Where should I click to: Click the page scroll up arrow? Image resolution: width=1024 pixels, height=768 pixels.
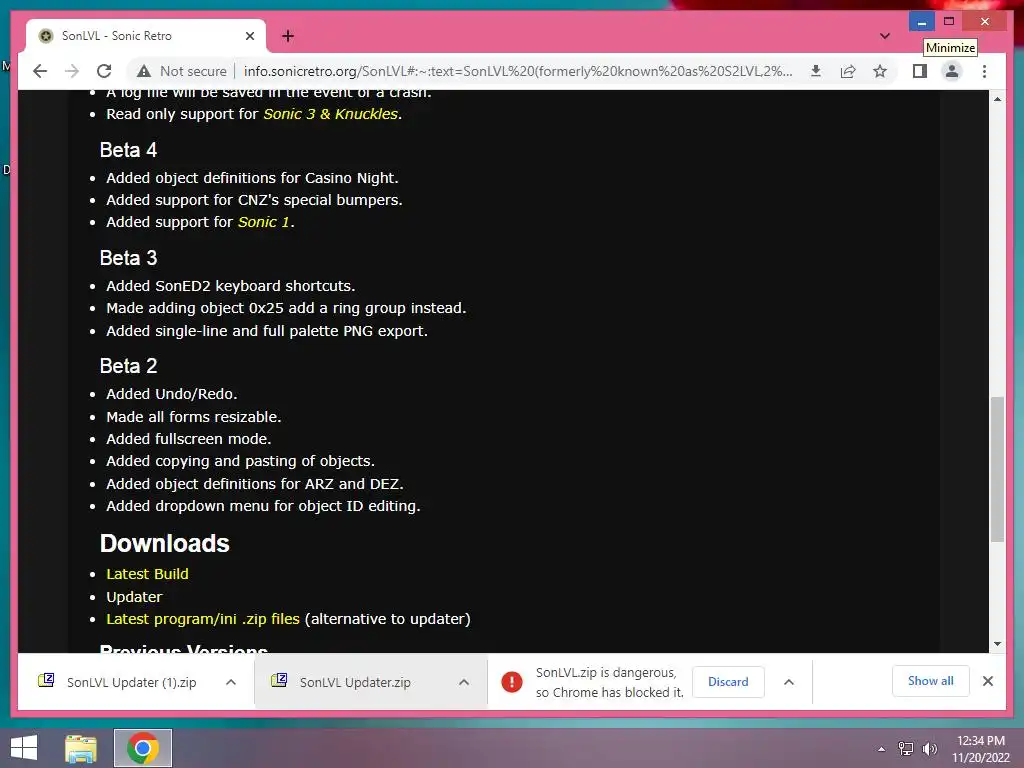point(997,99)
